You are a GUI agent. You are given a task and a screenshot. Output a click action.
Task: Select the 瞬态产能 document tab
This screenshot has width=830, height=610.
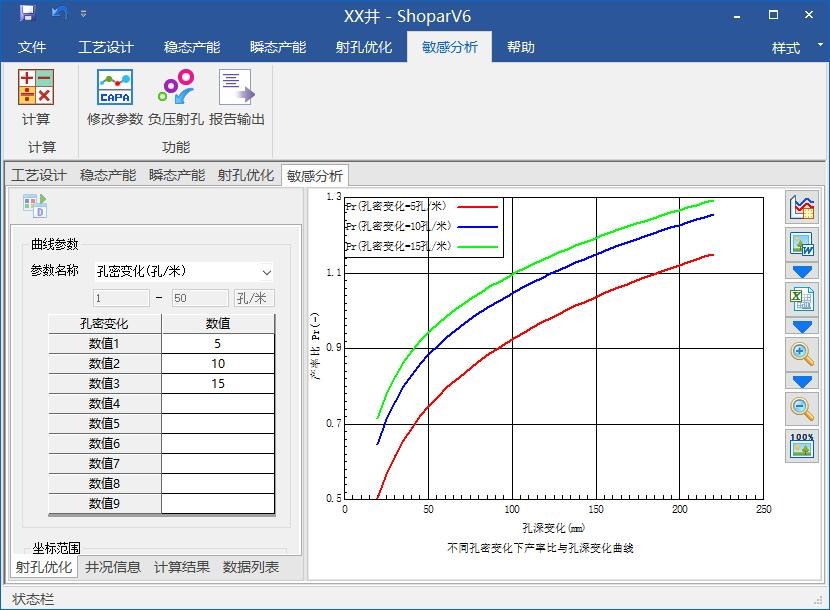[177, 175]
